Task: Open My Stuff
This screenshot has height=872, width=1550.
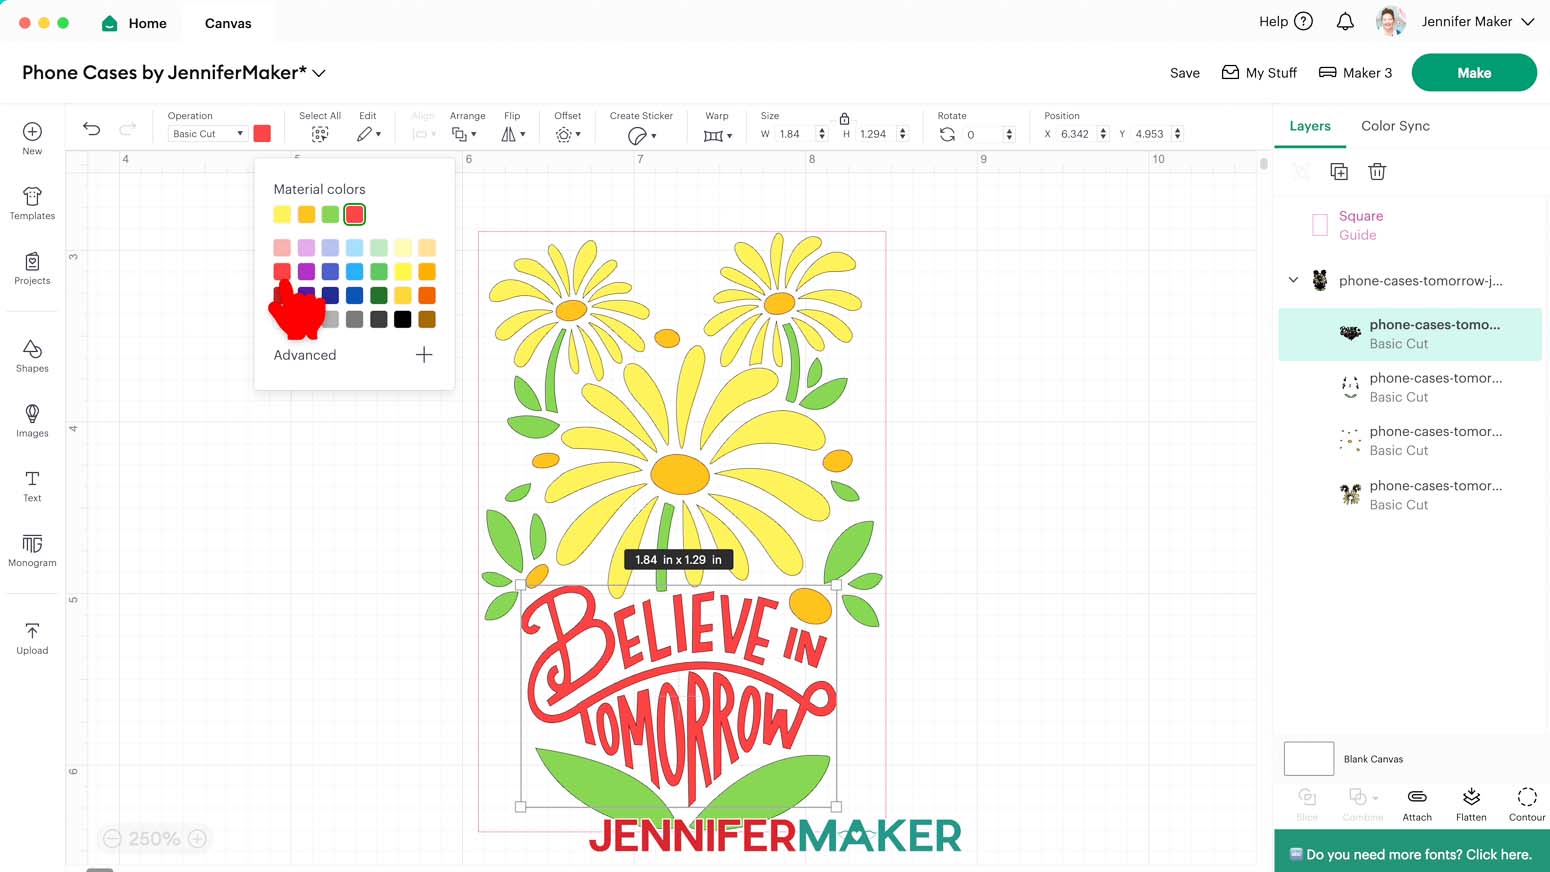Action: [x=1259, y=73]
